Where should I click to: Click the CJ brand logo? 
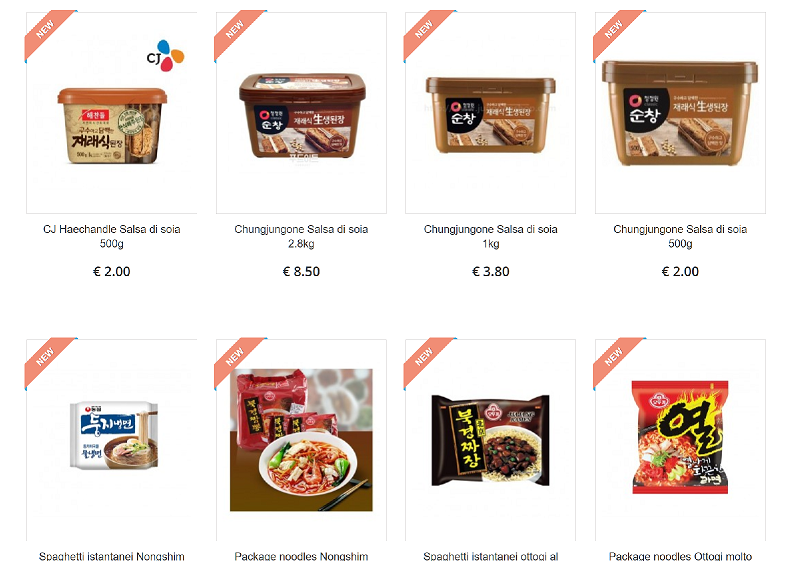165,56
